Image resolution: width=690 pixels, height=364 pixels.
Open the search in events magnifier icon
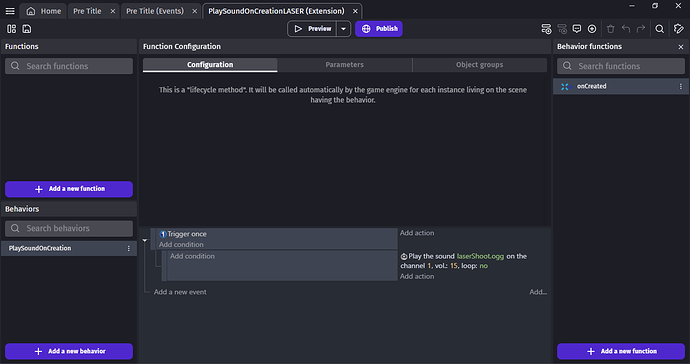click(659, 29)
